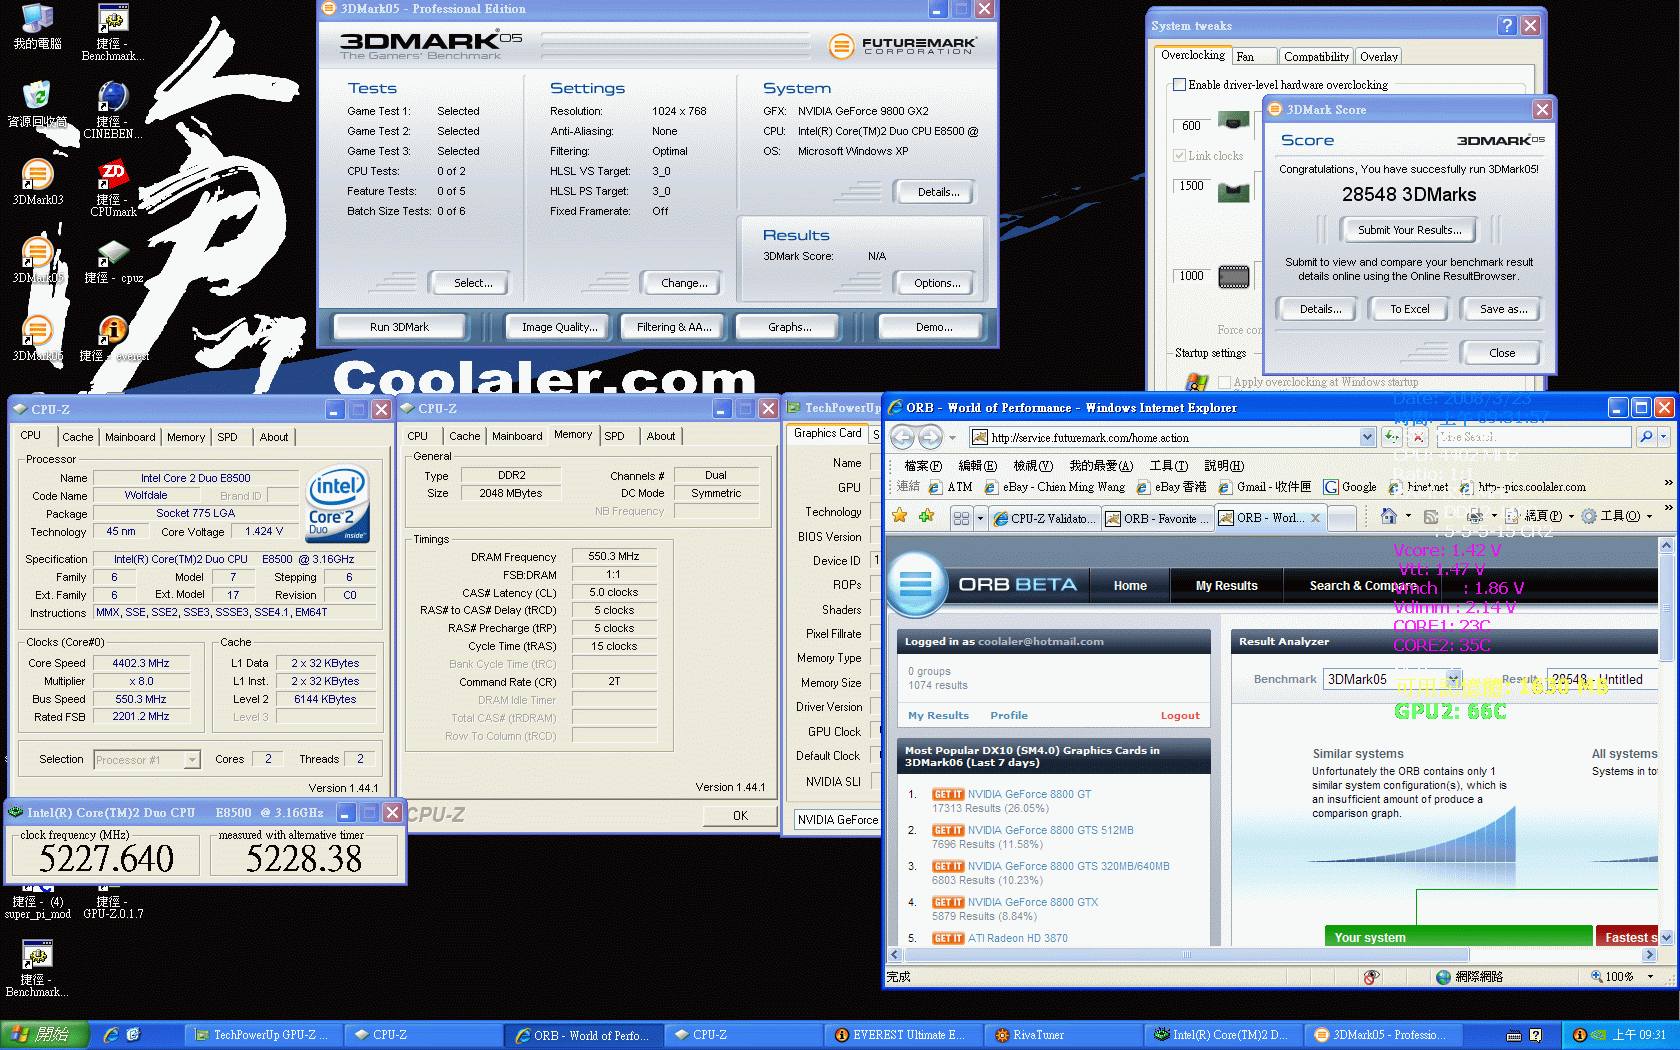Open the CINEBENCH desktop shortcut
This screenshot has width=1680, height=1050.
click(x=113, y=108)
